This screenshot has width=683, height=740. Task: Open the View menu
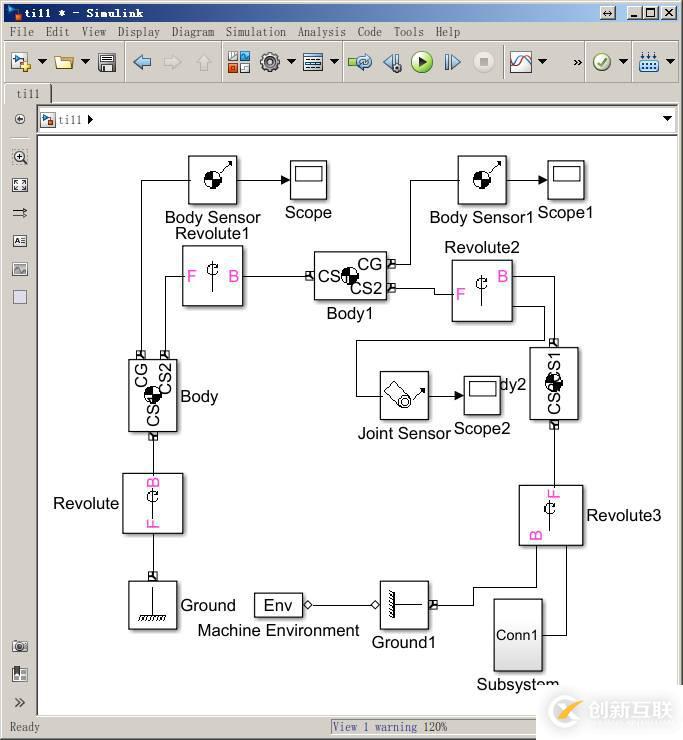pyautogui.click(x=94, y=32)
